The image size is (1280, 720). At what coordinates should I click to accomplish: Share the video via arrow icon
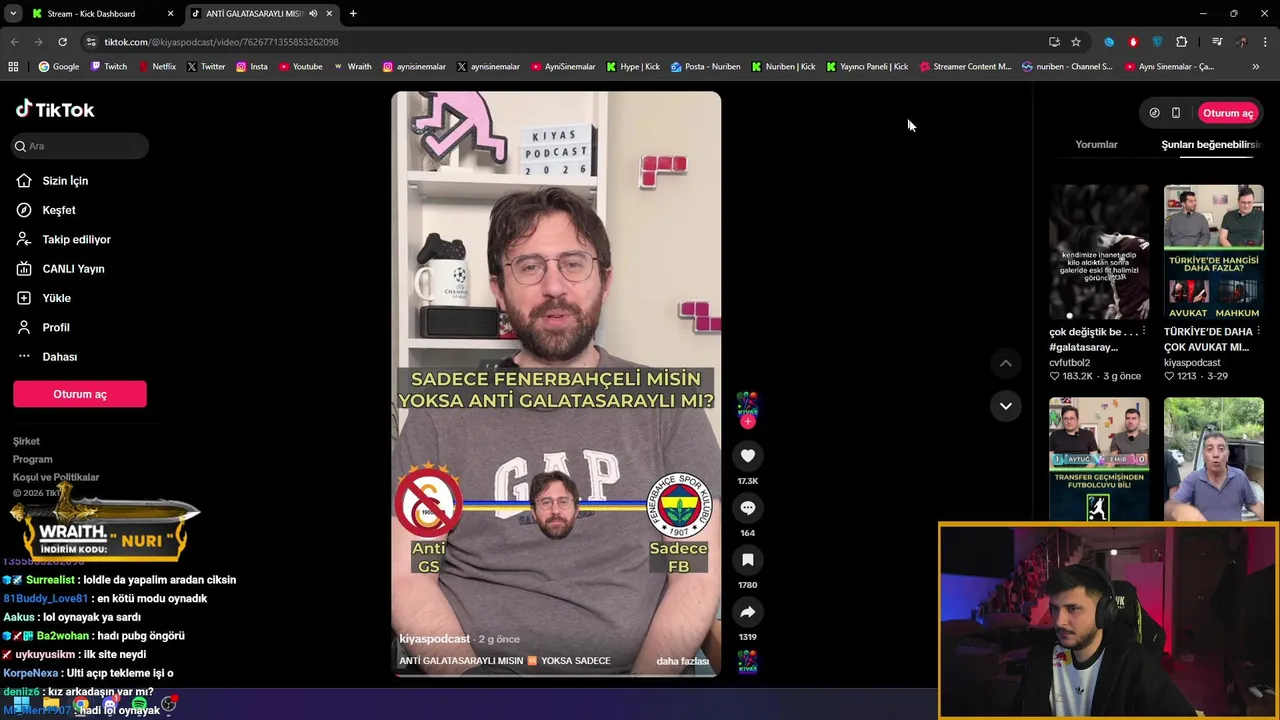click(x=747, y=612)
